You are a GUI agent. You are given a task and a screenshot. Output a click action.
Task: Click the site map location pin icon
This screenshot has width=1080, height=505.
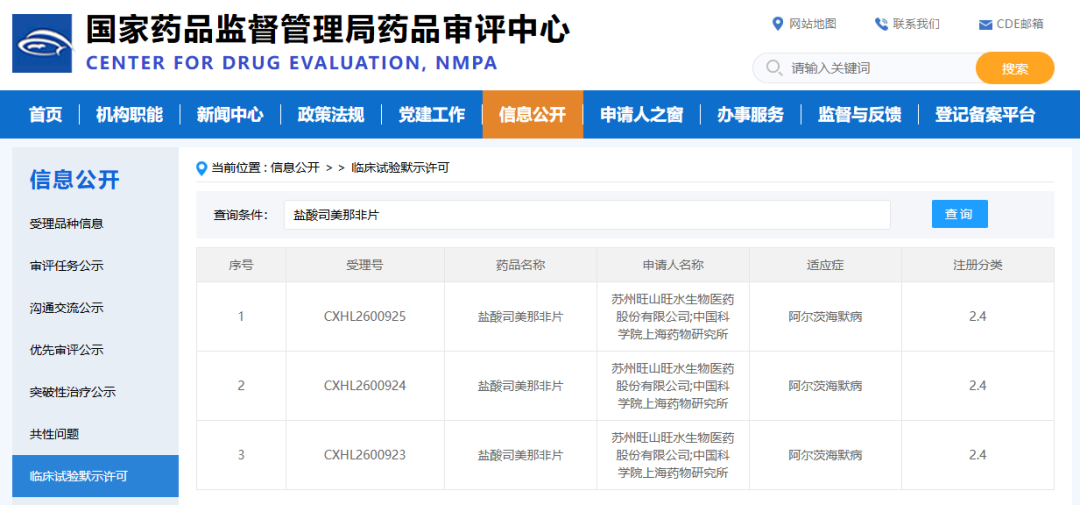point(778,24)
